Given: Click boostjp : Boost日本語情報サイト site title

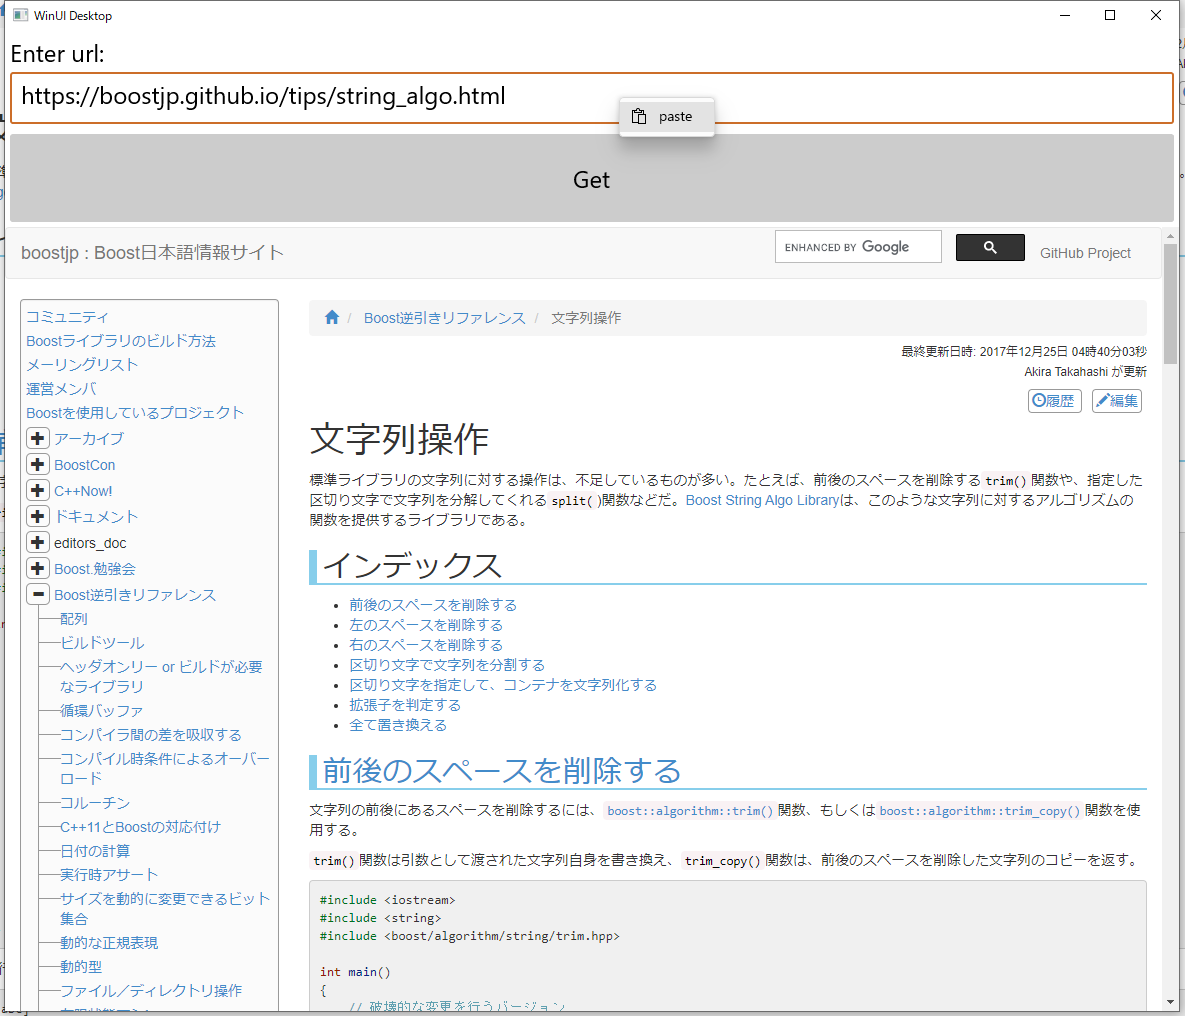Looking at the screenshot, I should click(153, 252).
